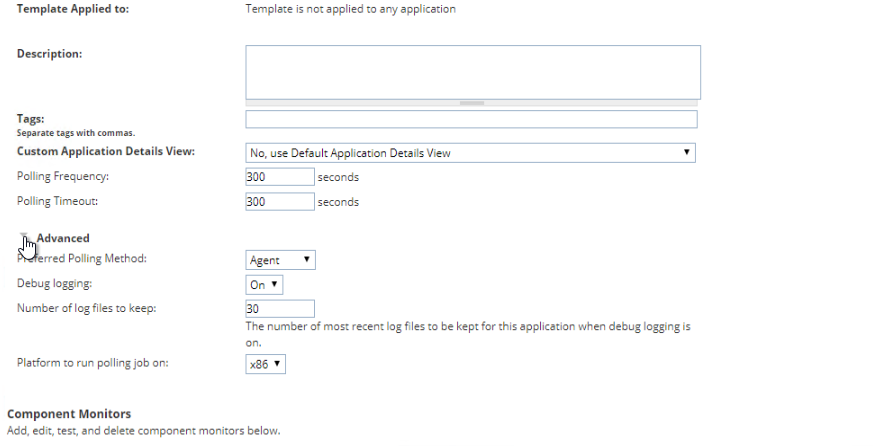Focus the Description text area
This screenshot has height=446, width=873.
[473, 72]
